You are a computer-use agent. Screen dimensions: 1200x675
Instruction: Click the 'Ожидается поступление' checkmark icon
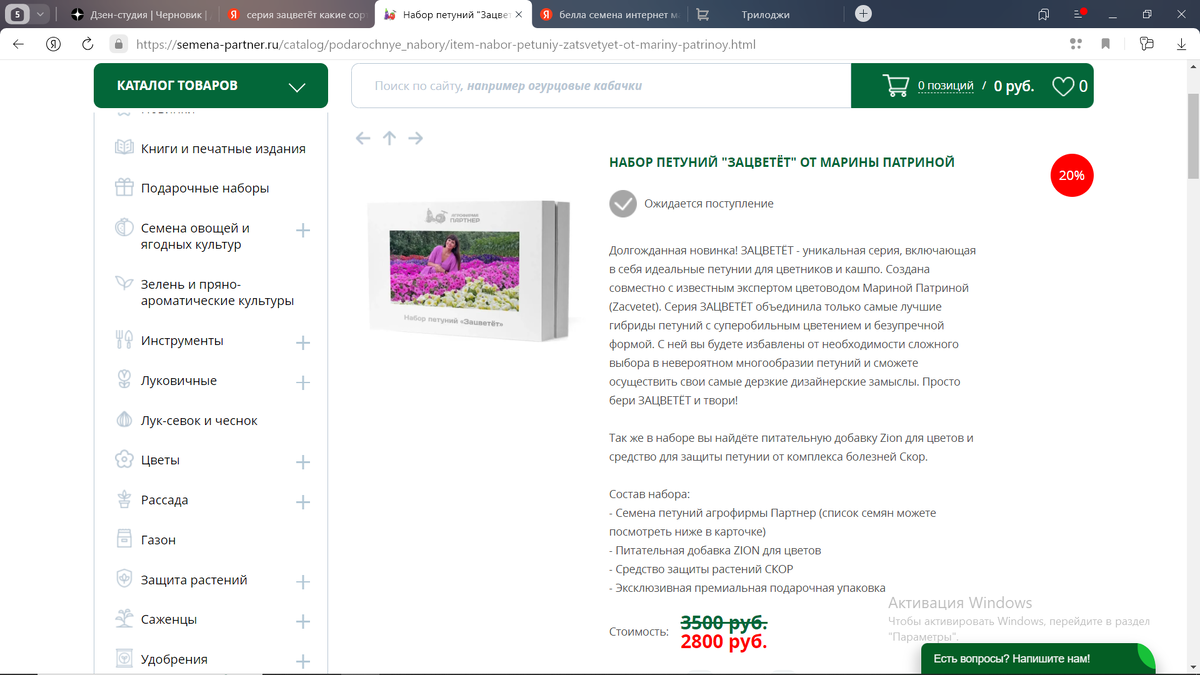pos(623,203)
